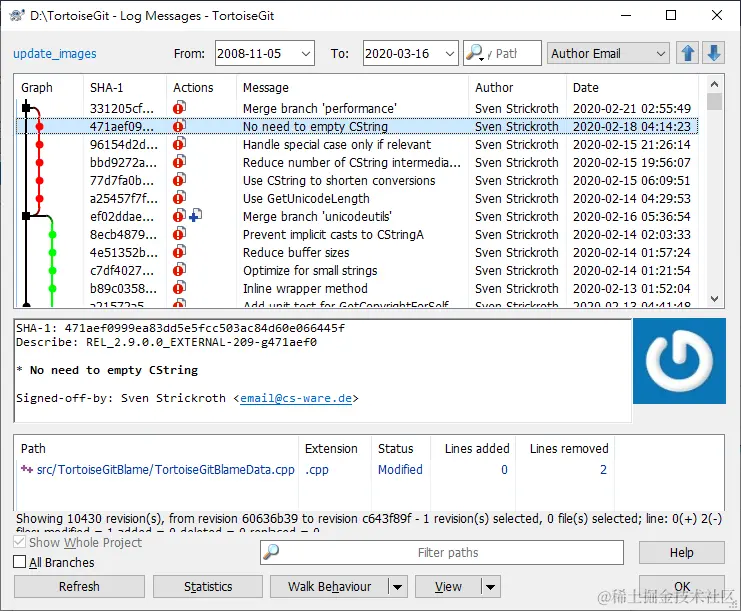Image resolution: width=741 pixels, height=611 pixels.
Task: Expand the Walk Behaviour dropdown arrow
Action: [x=397, y=587]
